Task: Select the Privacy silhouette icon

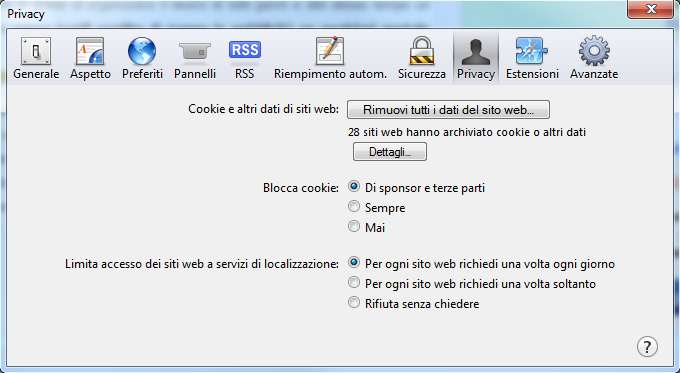Action: (x=476, y=52)
